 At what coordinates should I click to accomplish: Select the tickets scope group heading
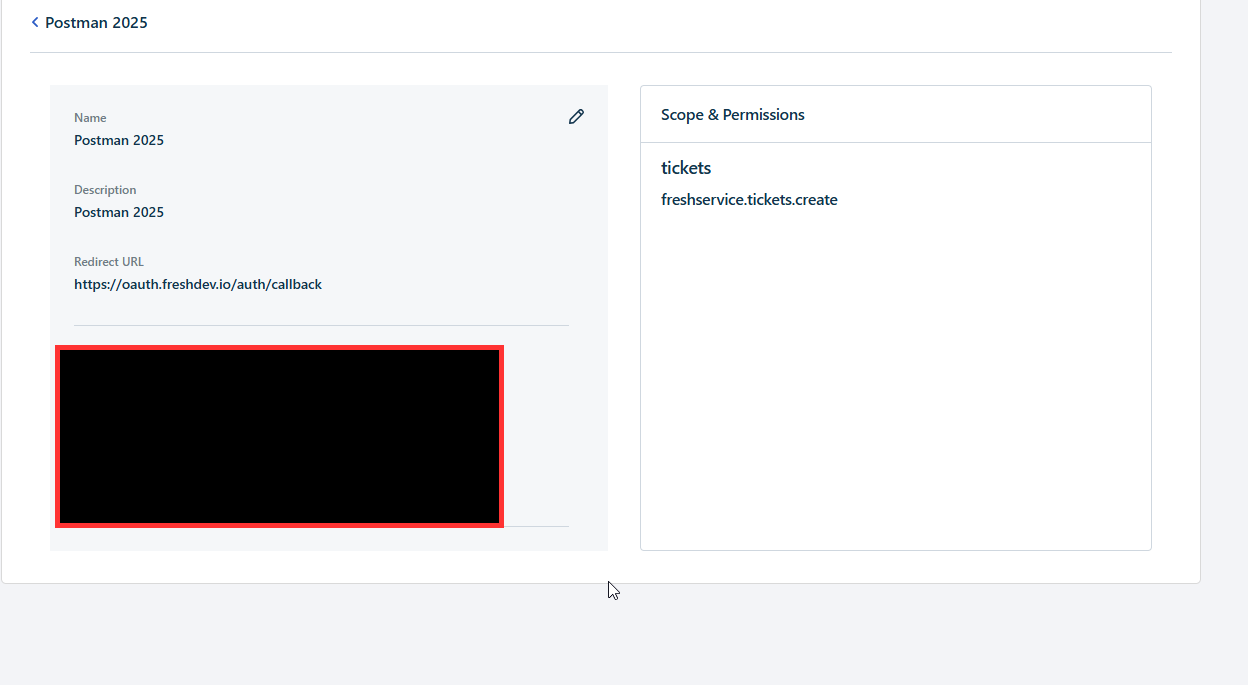click(x=686, y=168)
